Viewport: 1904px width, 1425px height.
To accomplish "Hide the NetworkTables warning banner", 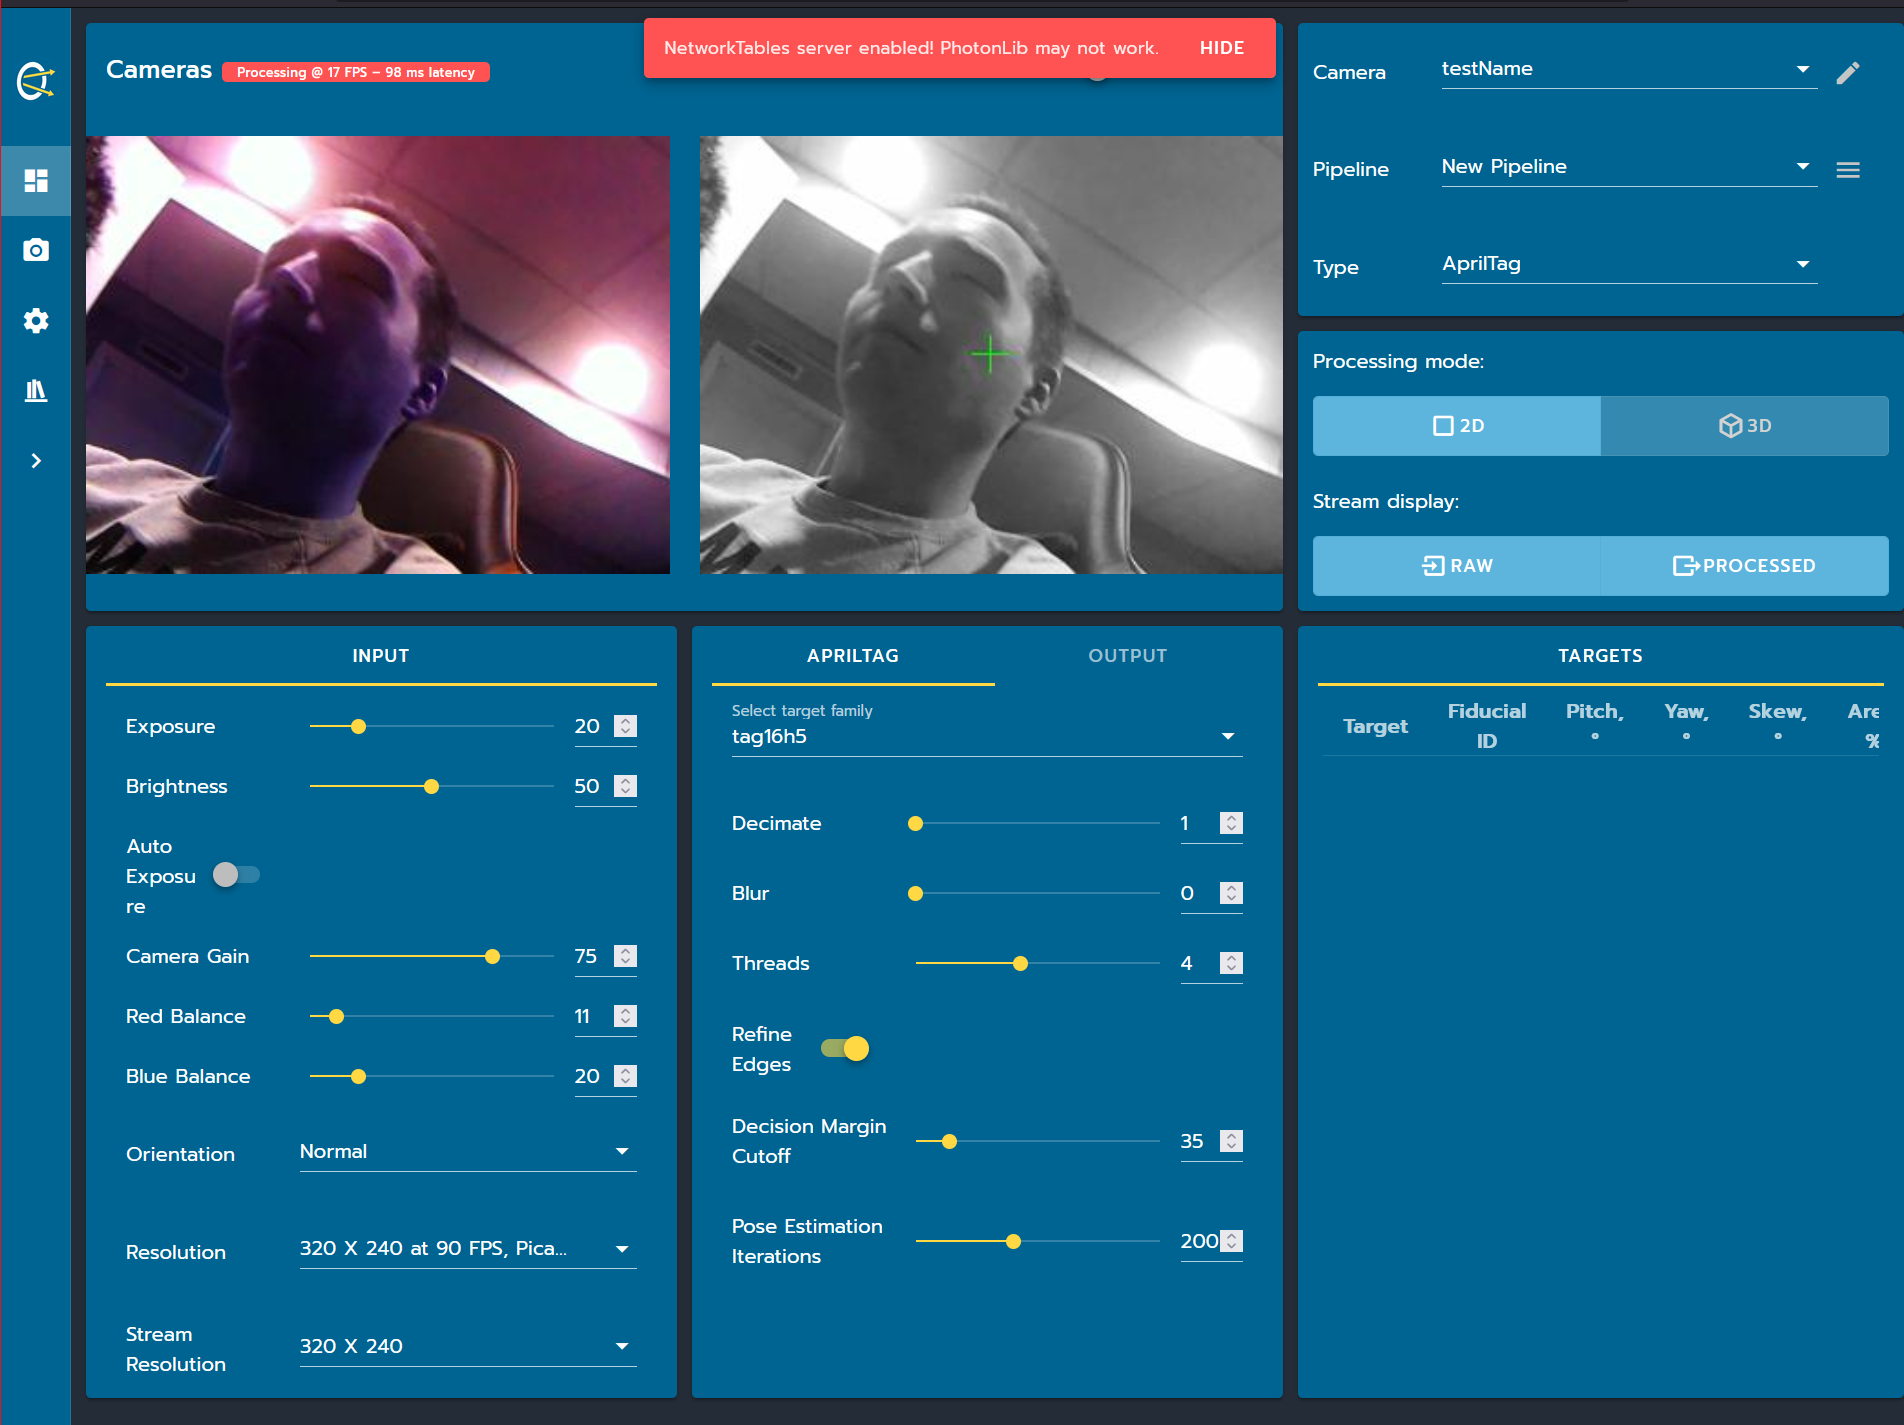I will pos(1221,47).
